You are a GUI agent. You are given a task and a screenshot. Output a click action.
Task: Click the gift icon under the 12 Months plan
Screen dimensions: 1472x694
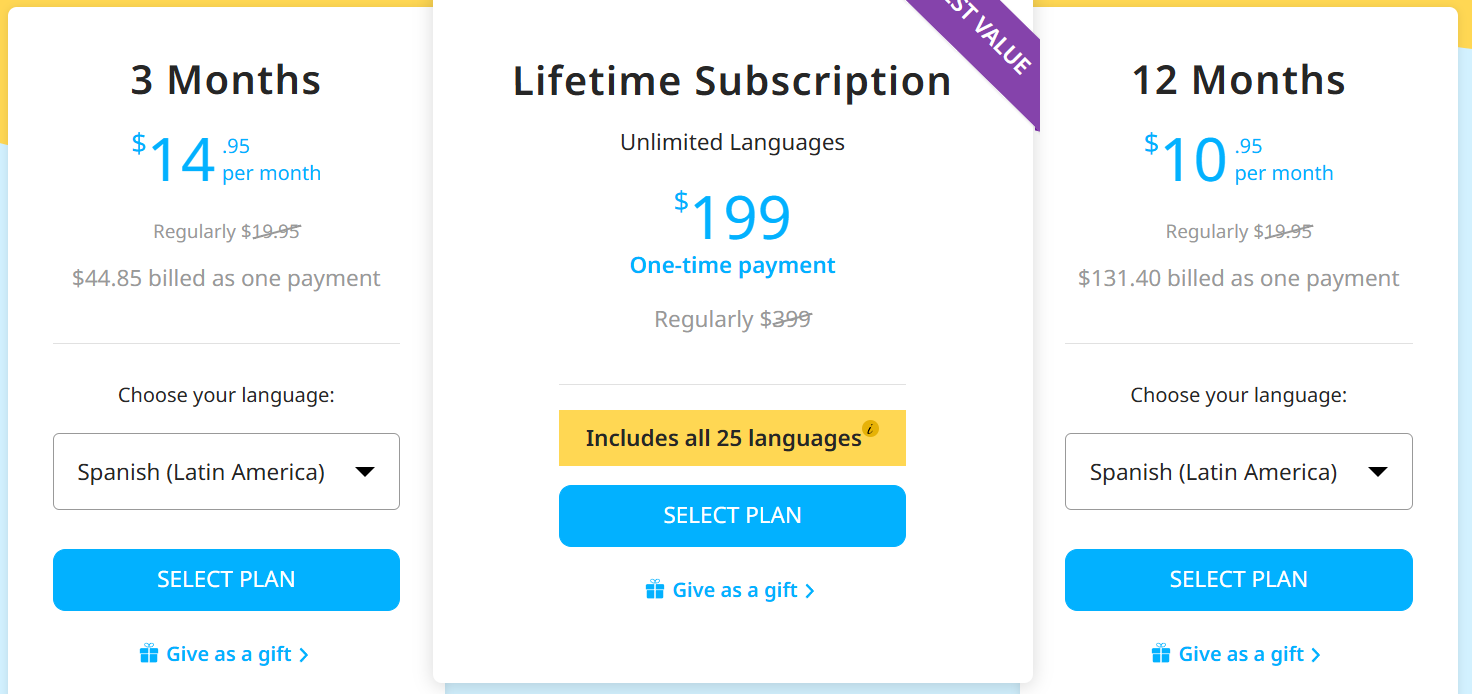point(1161,654)
